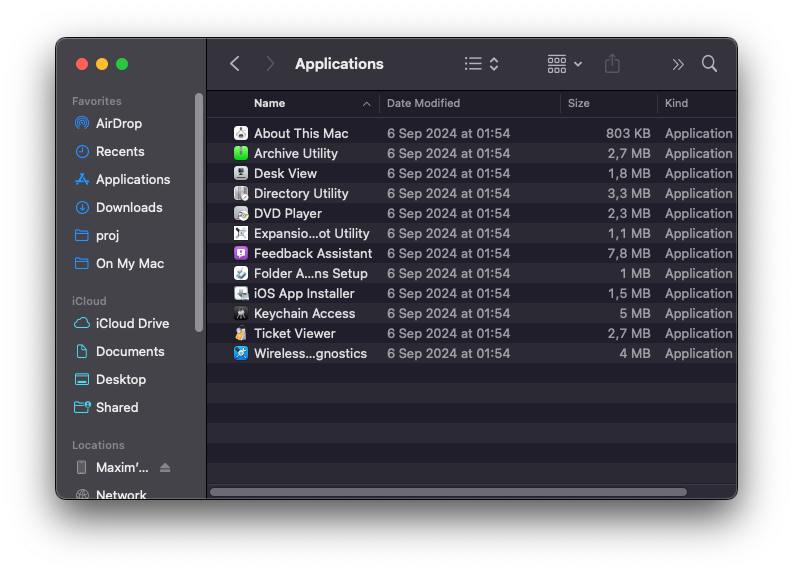Select the About This Mac app icon
This screenshot has width=793, height=573.
(x=241, y=133)
